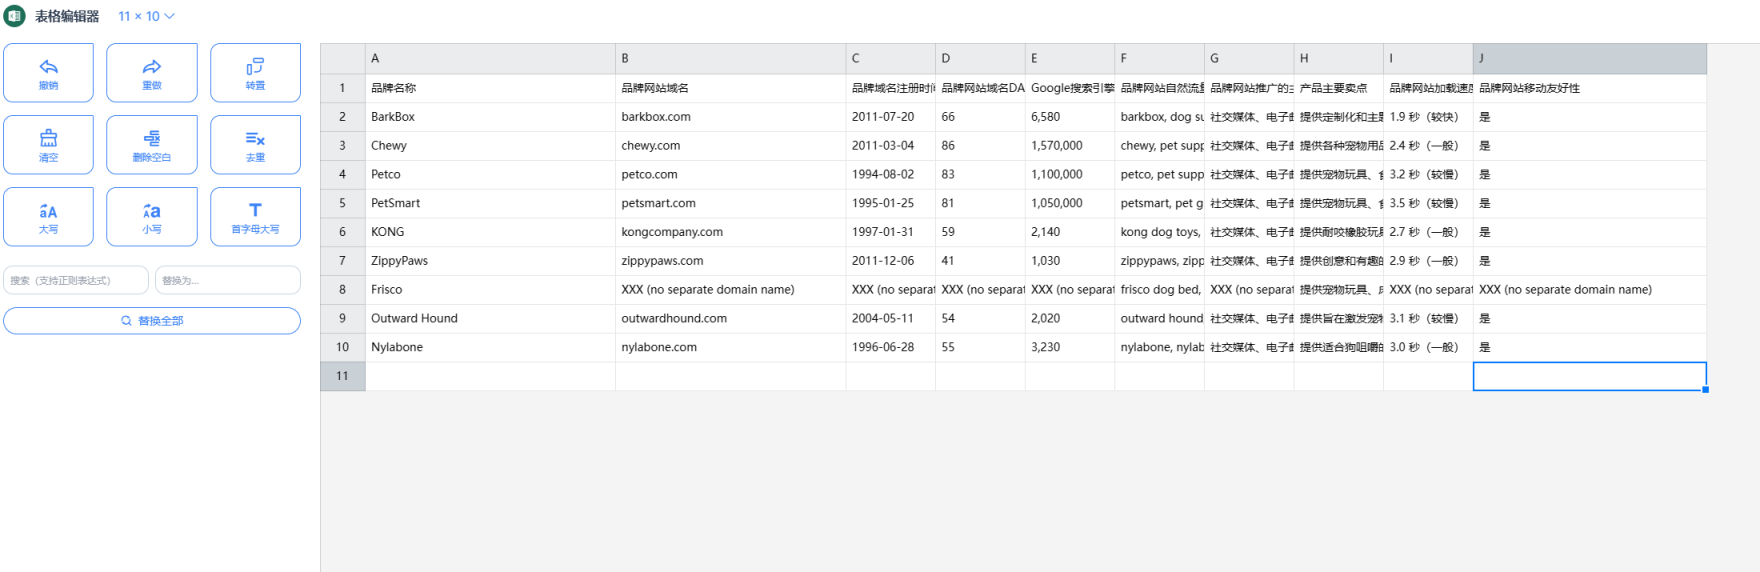
Task: Click the 品牌名称 header cell
Action: 490,88
